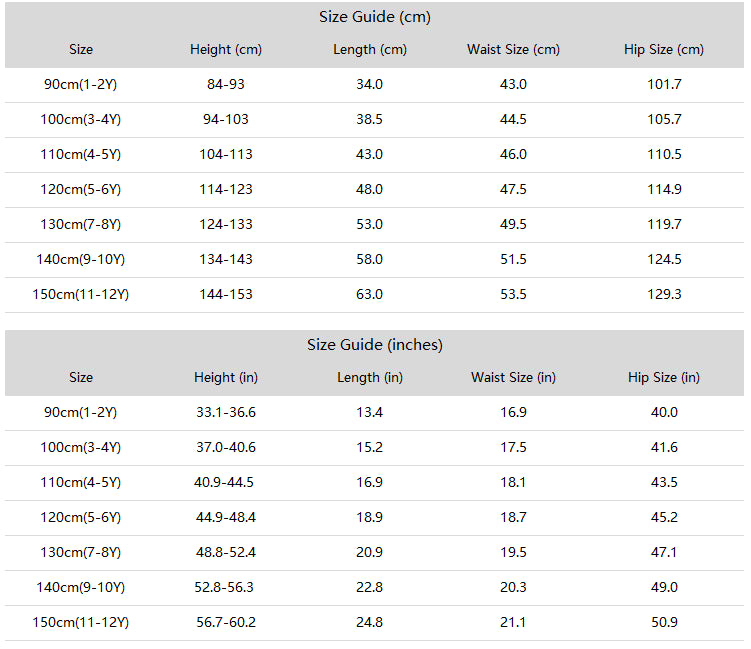Click the 130cm(7-8Y) size in cm table
Screen dimensions: 751x649
80,225
